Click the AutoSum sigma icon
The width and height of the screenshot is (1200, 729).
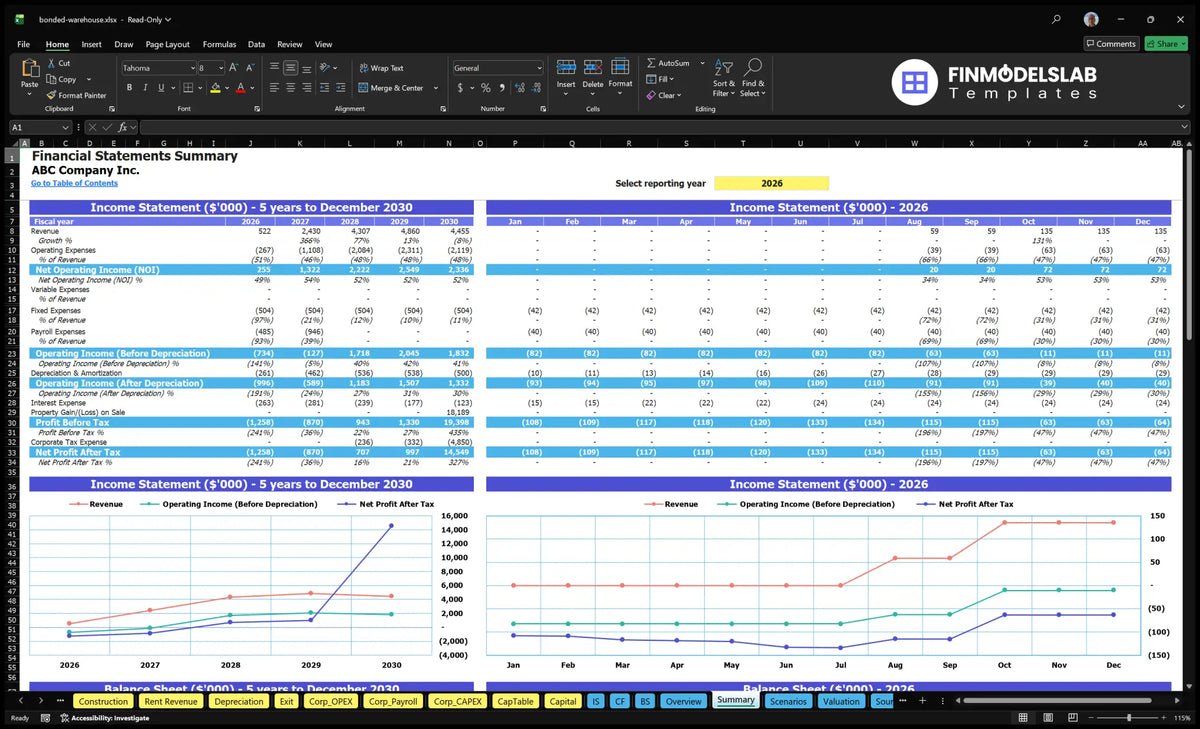click(x=651, y=63)
